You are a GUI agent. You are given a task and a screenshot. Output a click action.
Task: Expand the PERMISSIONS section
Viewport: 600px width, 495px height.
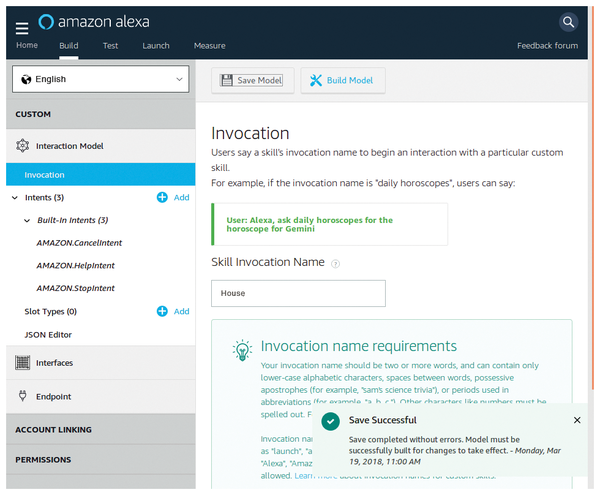click(101, 459)
